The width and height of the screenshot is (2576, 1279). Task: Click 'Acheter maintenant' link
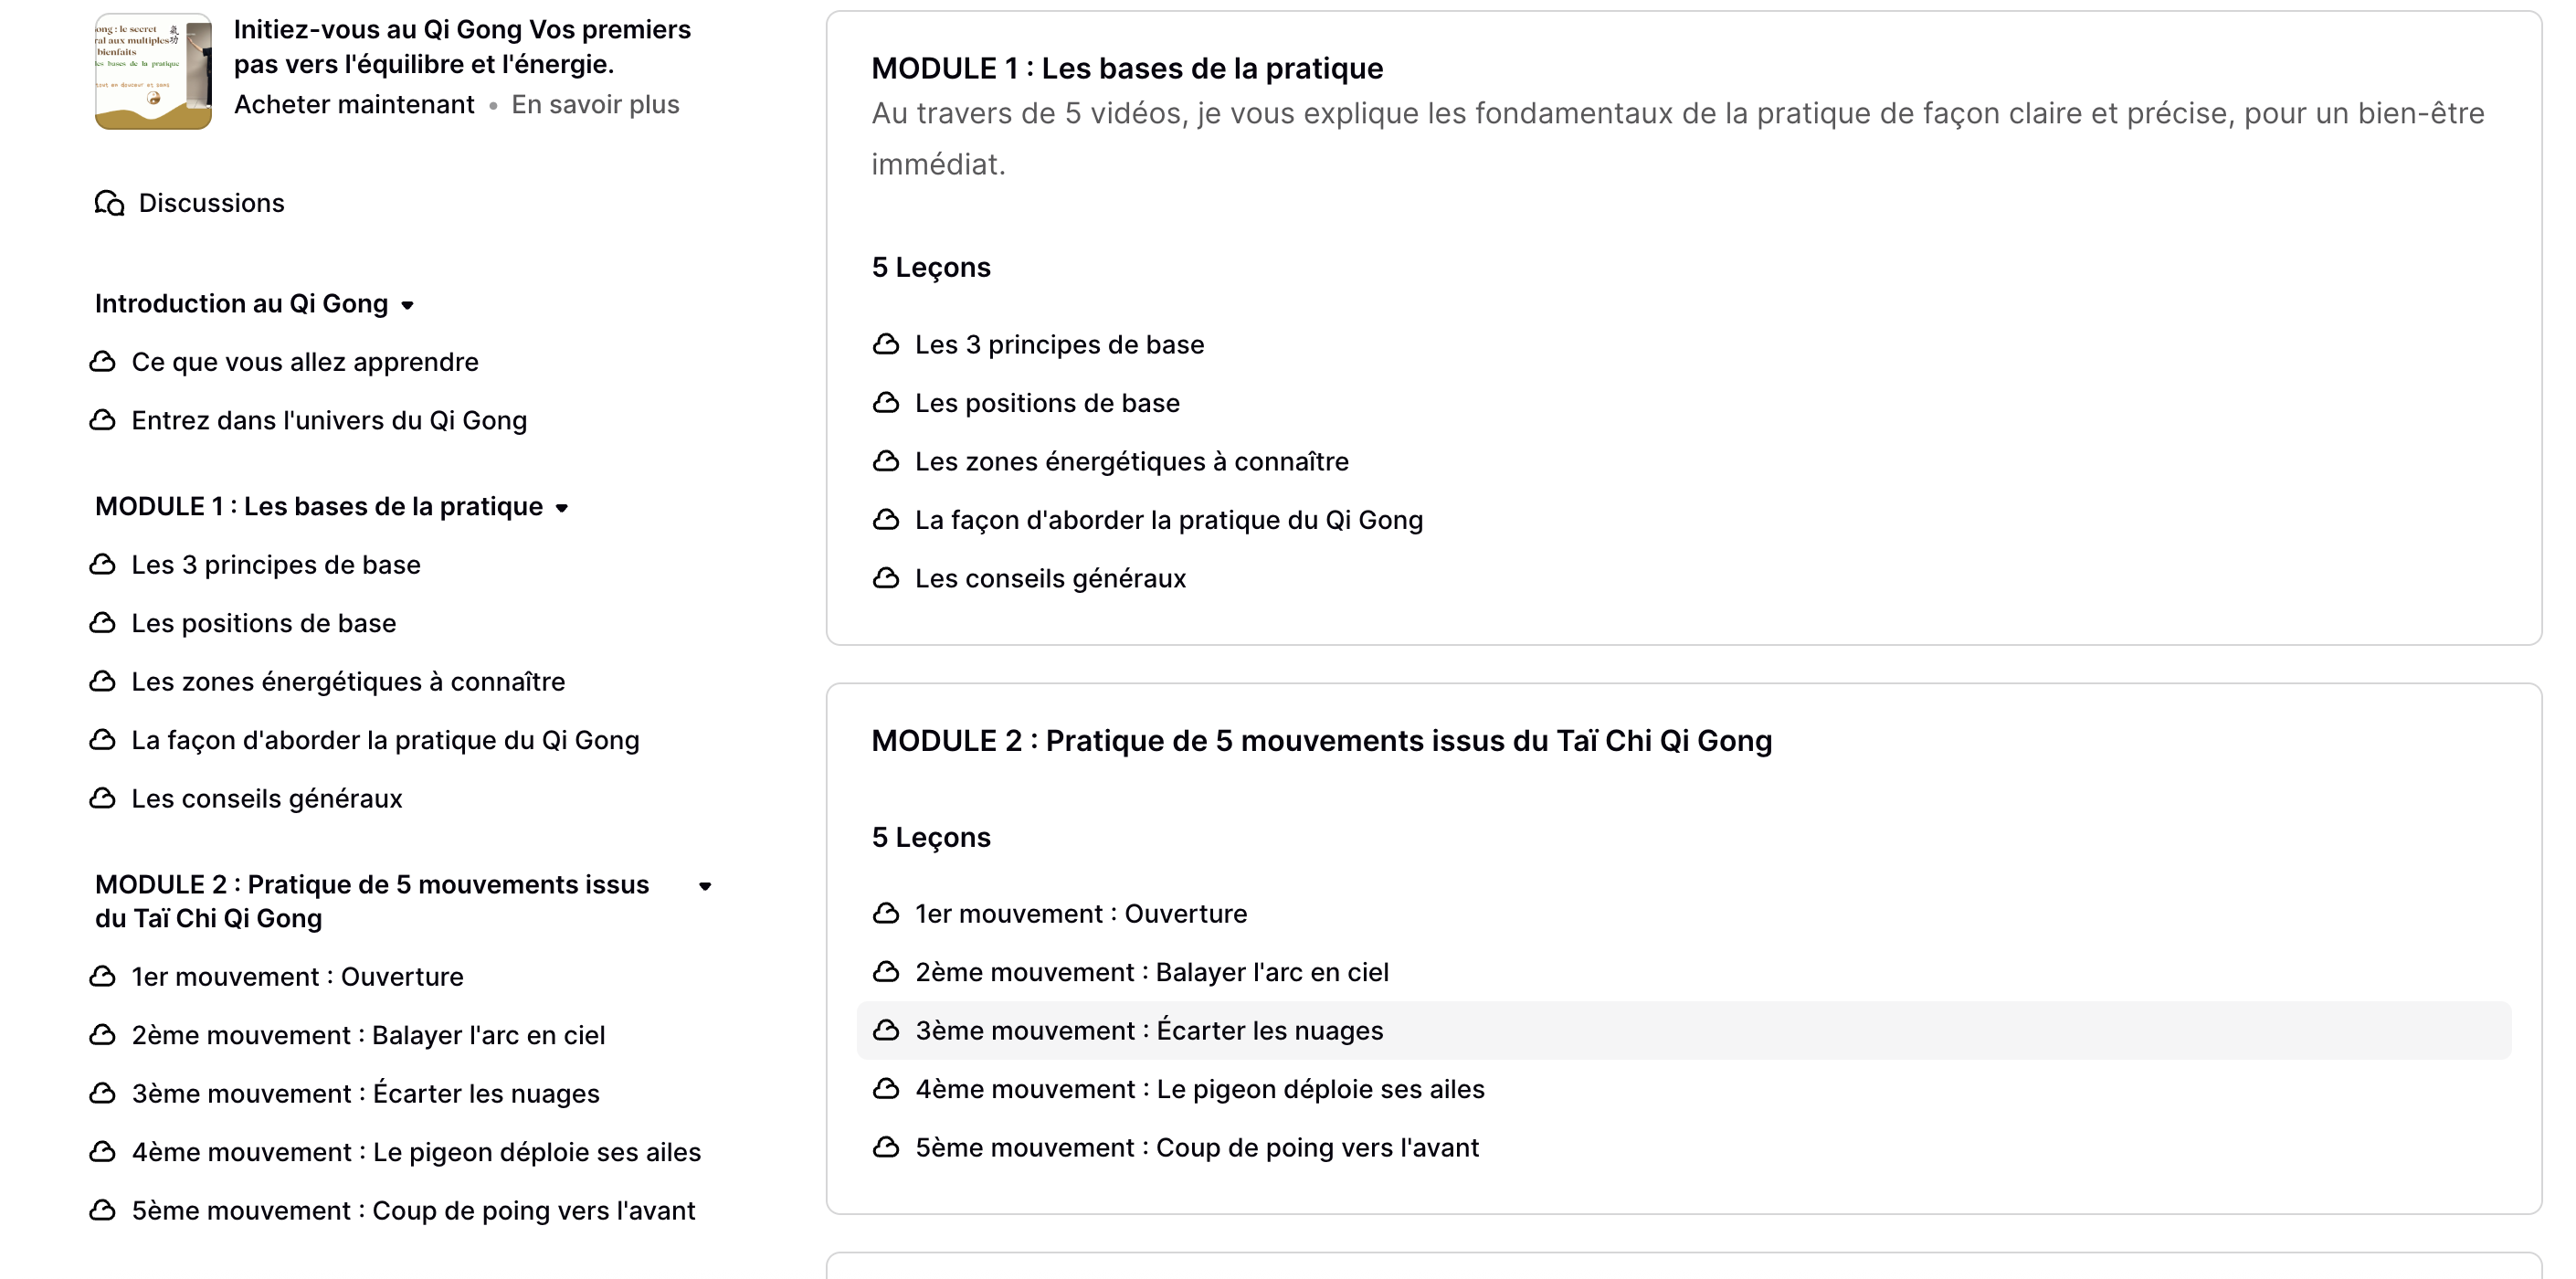(354, 105)
